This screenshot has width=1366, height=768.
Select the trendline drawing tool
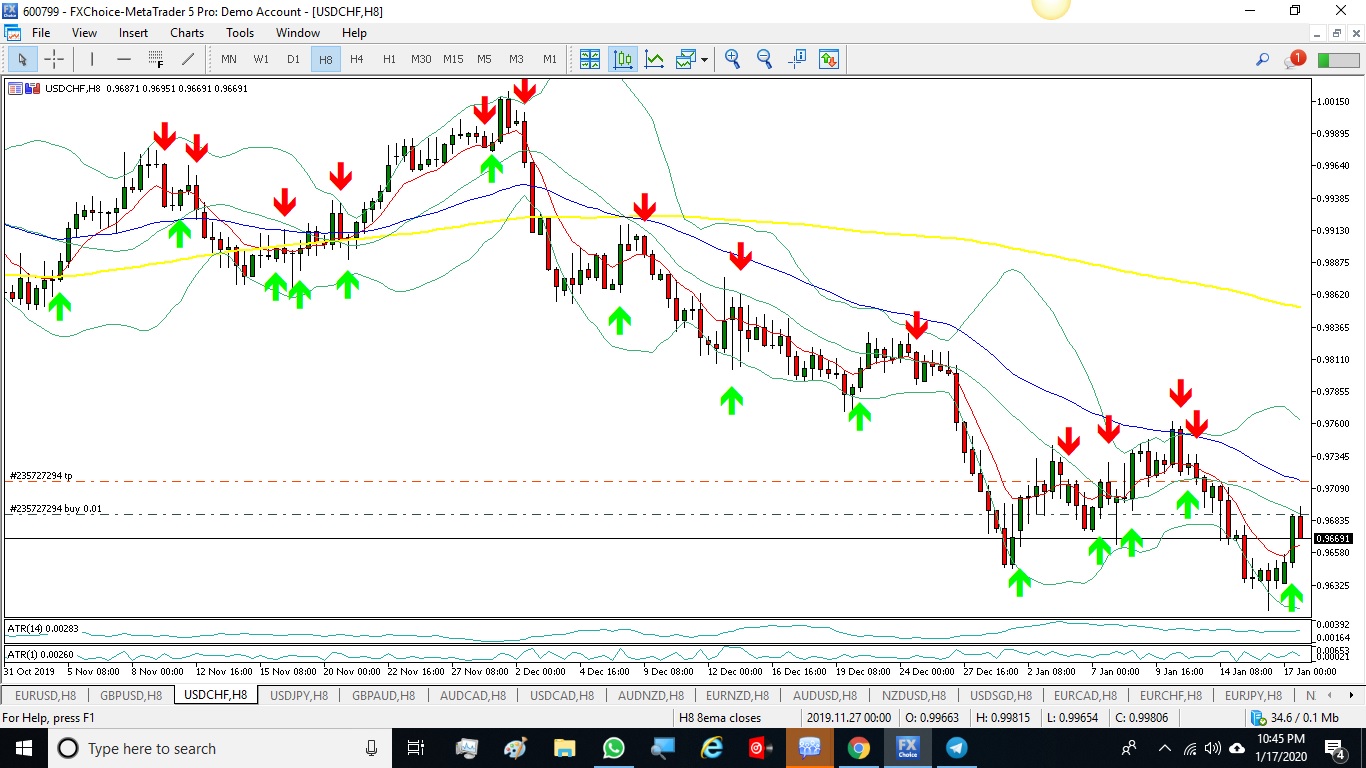(187, 59)
